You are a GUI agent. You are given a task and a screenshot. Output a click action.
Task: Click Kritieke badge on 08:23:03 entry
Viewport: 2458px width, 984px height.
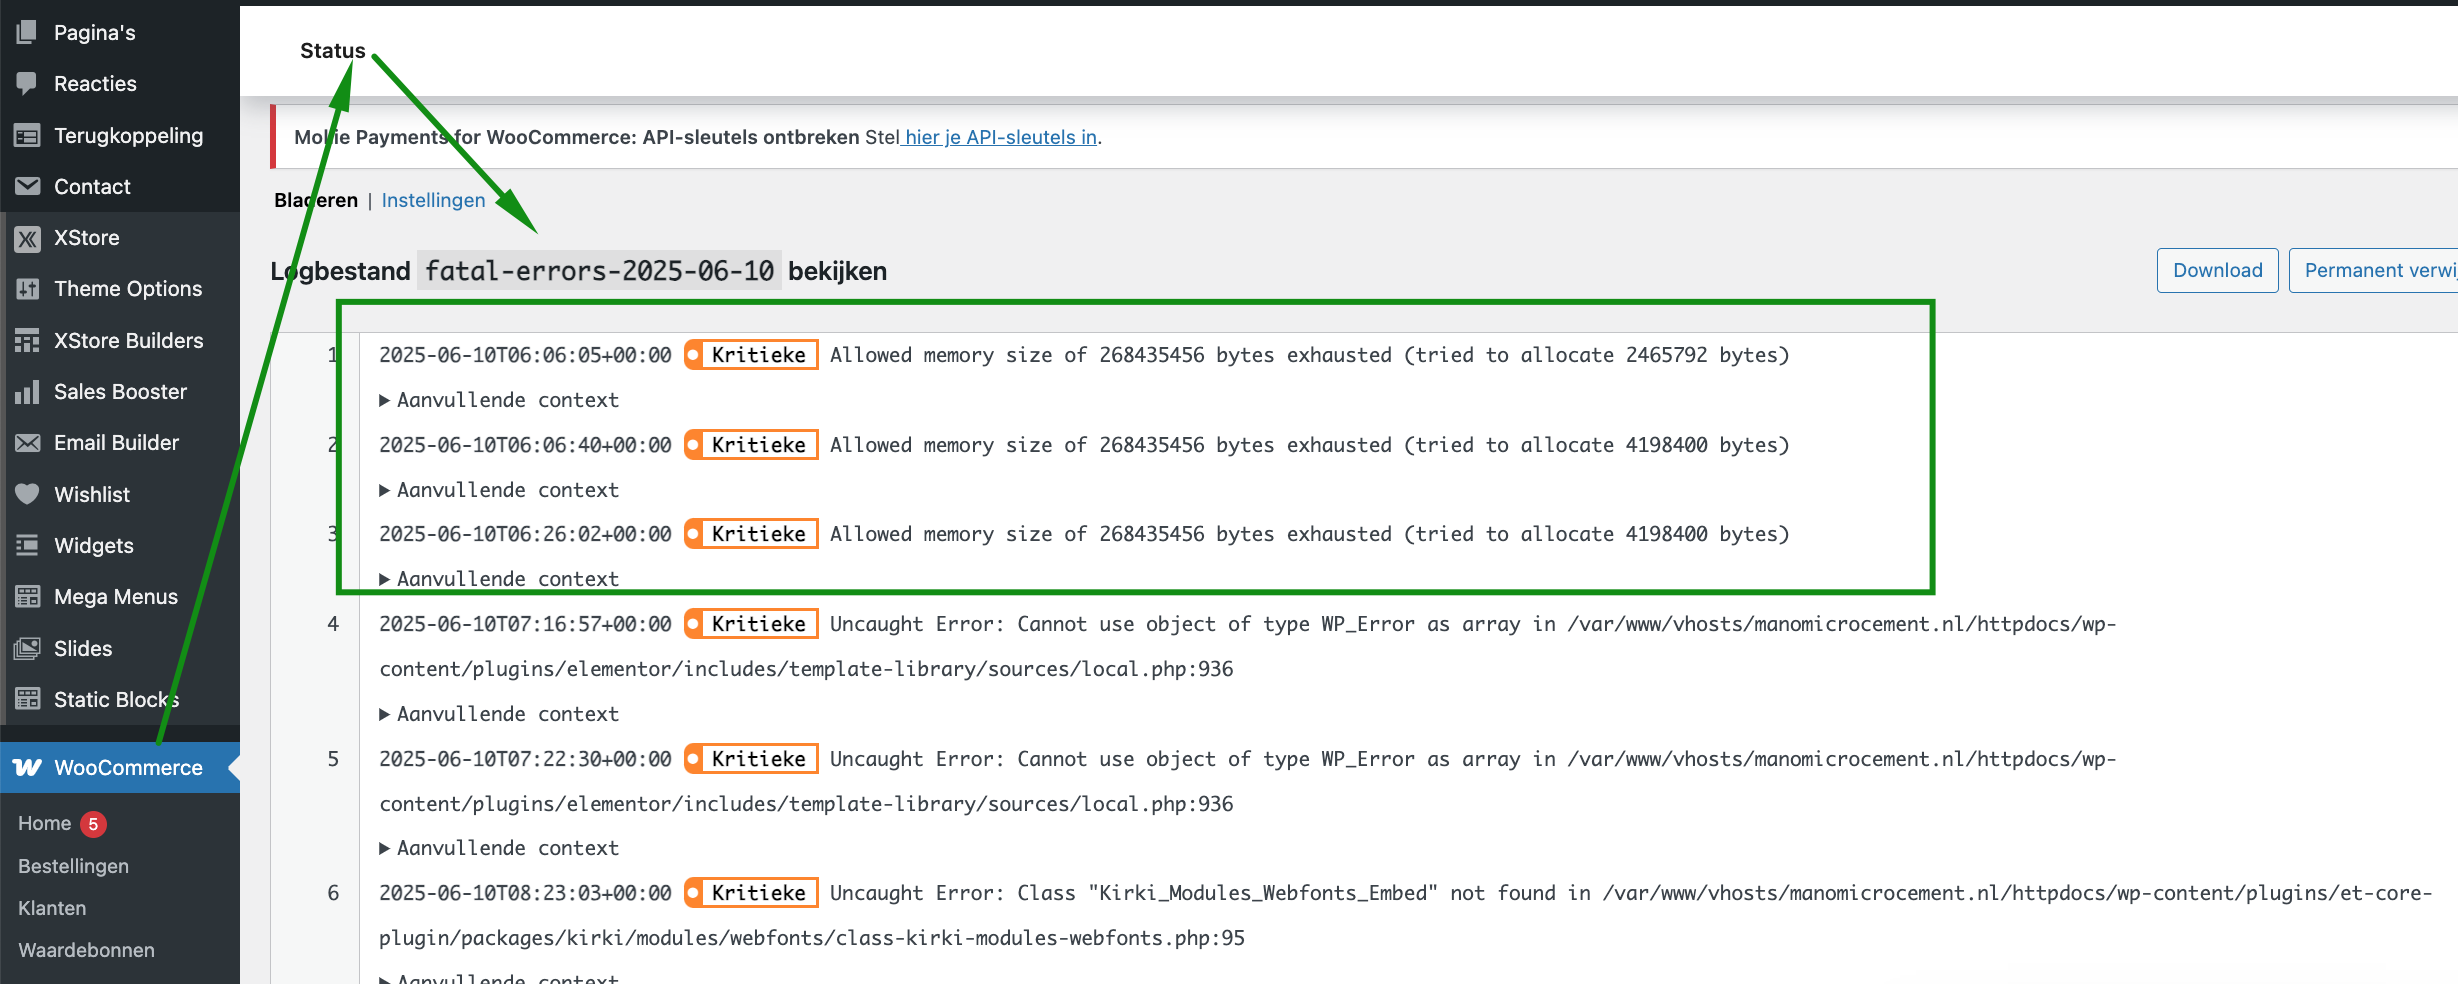(x=751, y=893)
